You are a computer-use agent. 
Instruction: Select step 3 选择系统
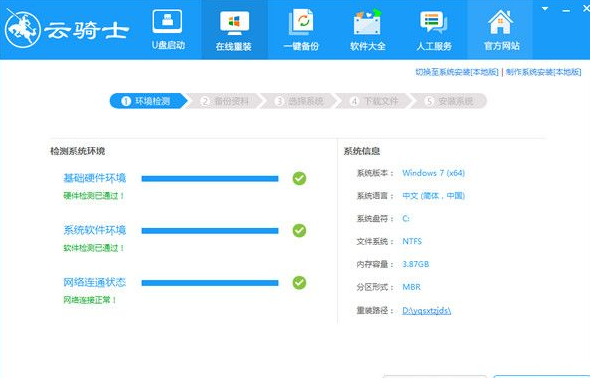(x=300, y=101)
